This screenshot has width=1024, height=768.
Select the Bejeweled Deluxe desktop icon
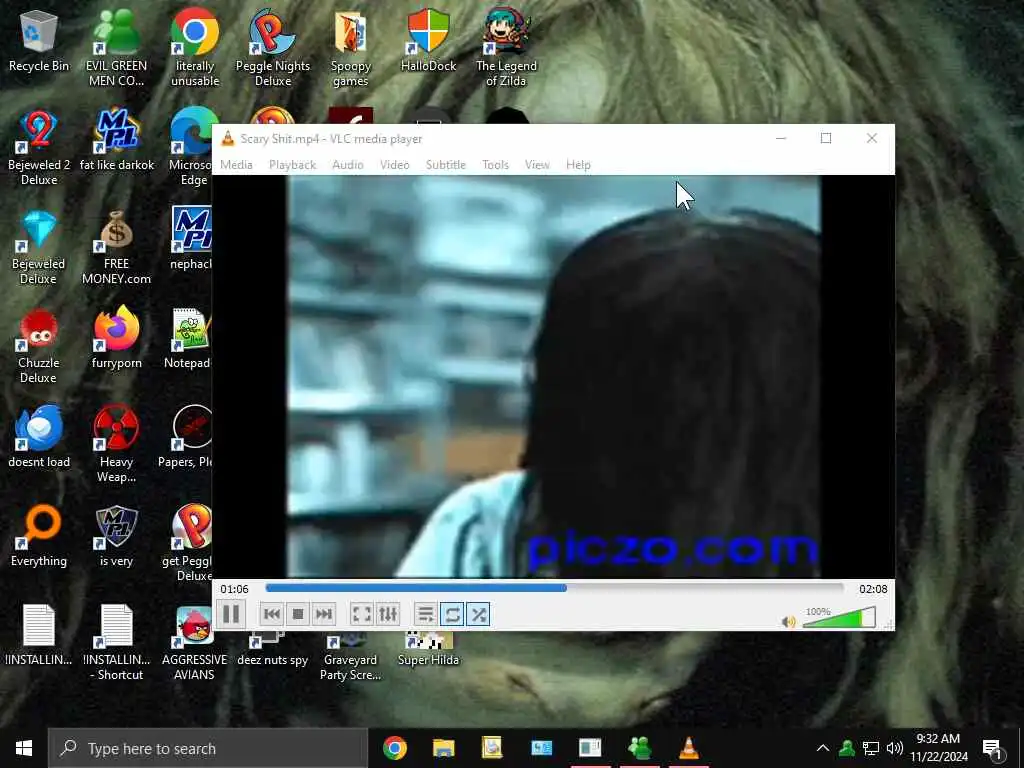coord(39,247)
